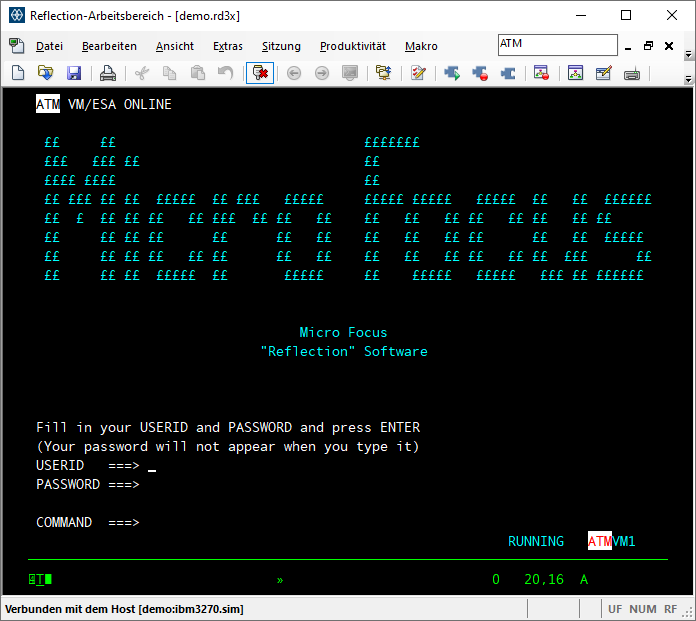696x621 pixels.
Task: Click the red highlighted ATM in ATMVM1
Action: coord(600,541)
